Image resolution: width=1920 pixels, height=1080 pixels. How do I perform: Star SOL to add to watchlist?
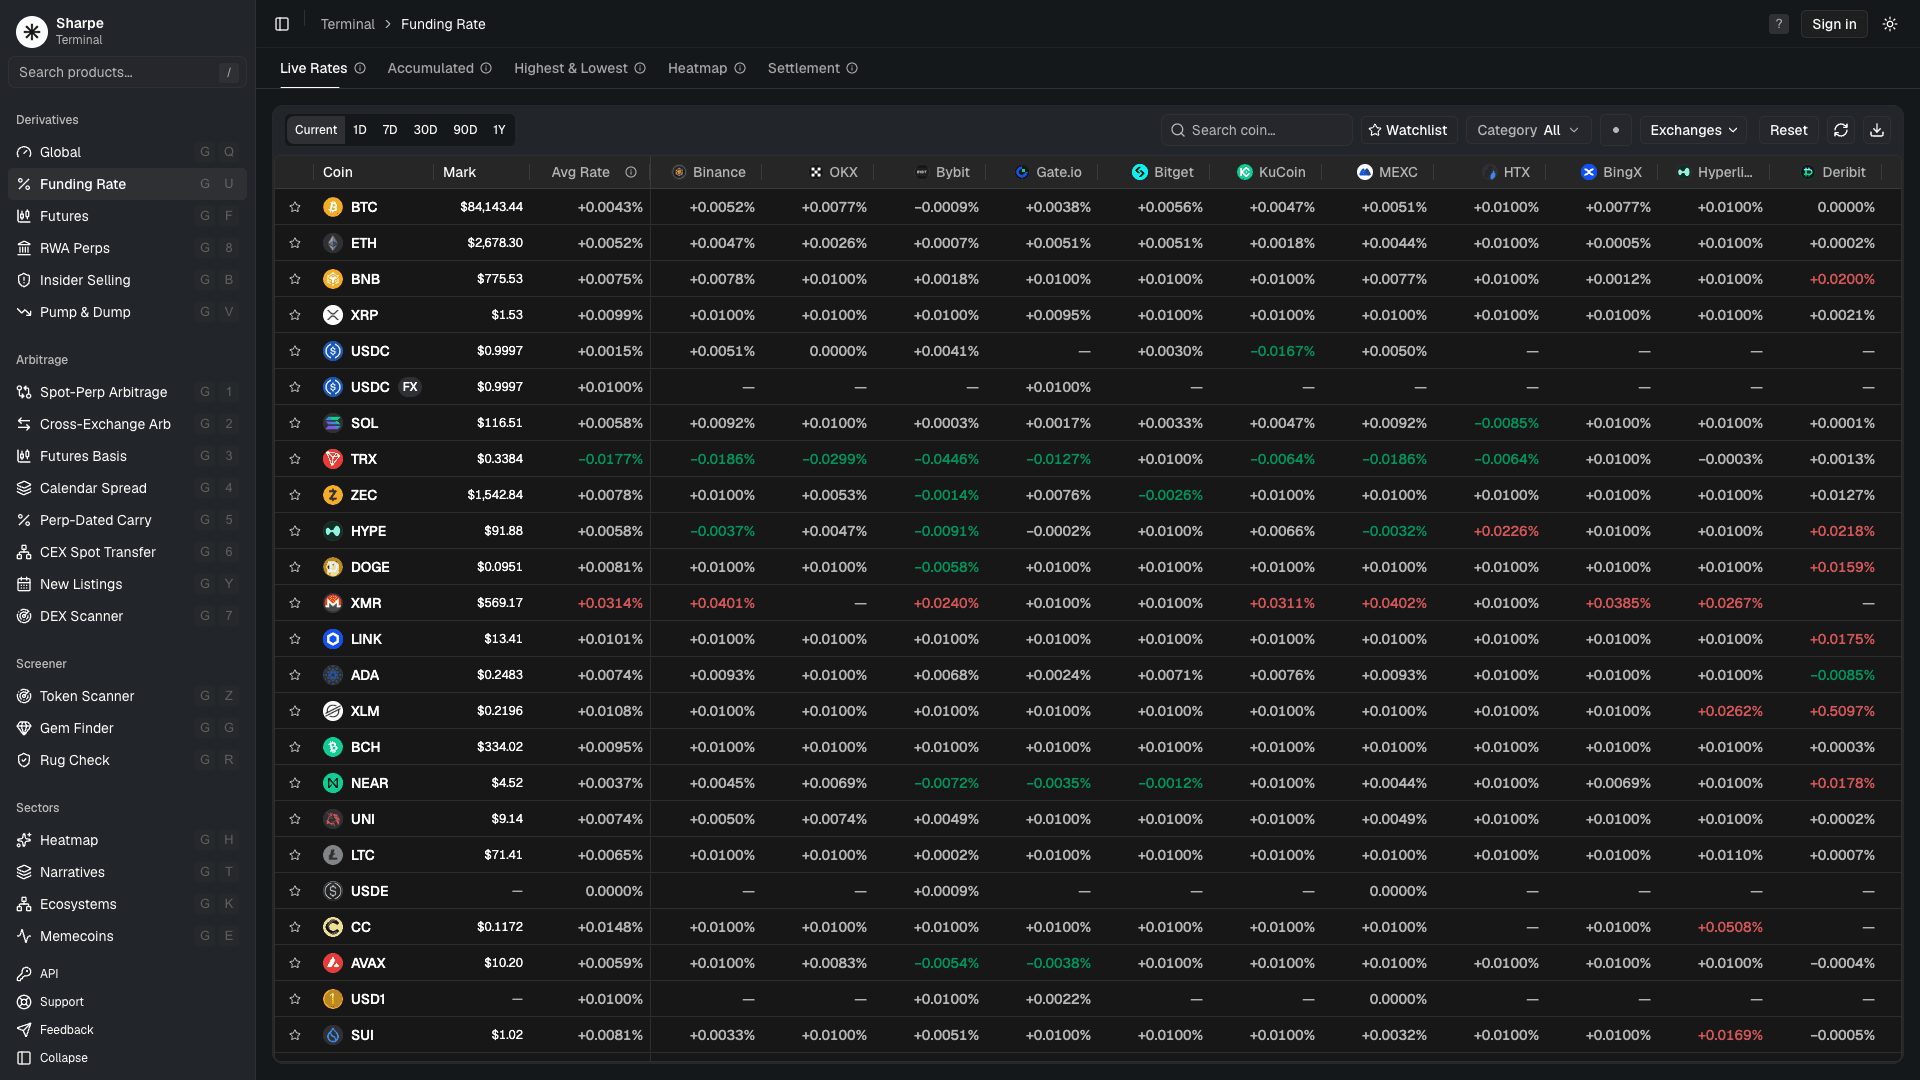click(x=295, y=423)
